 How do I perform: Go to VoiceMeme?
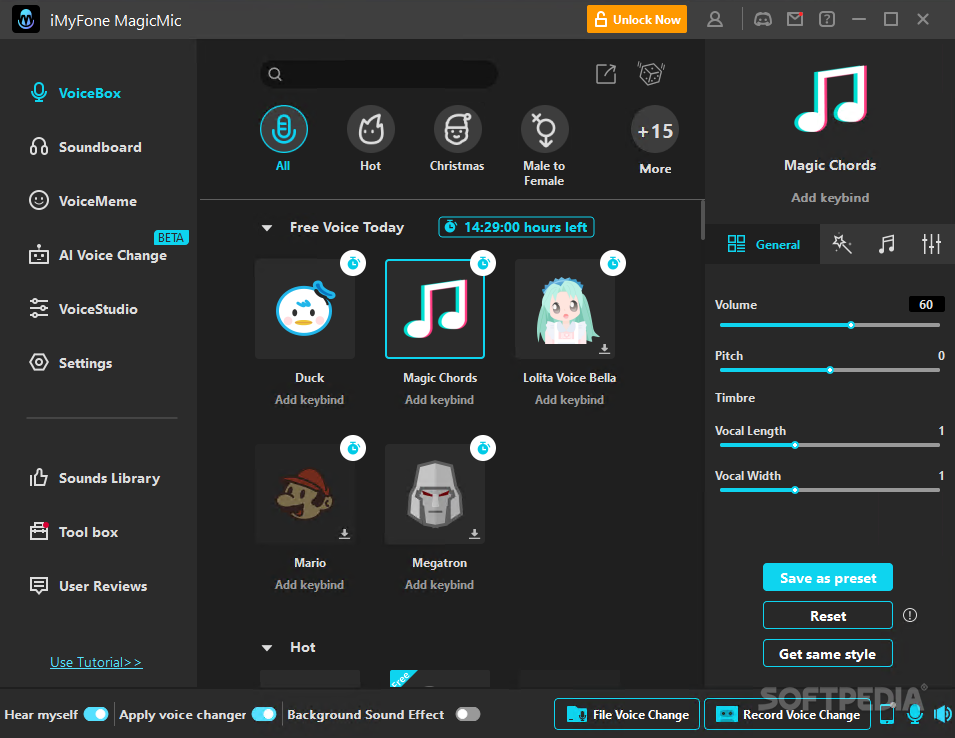83,201
